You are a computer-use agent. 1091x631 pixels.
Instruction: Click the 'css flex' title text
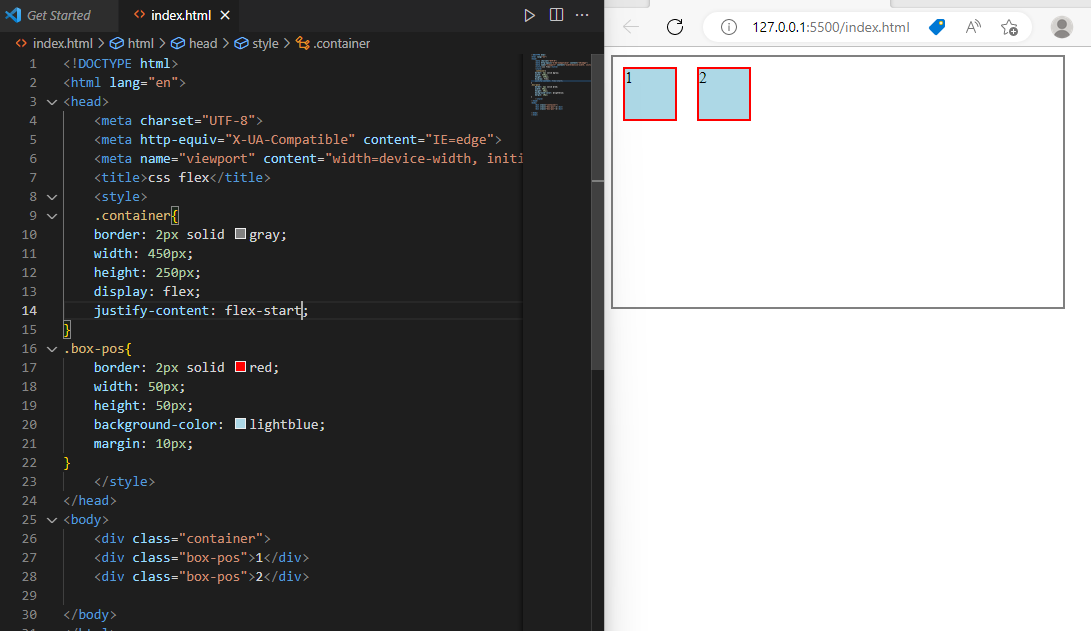pyautogui.click(x=179, y=177)
